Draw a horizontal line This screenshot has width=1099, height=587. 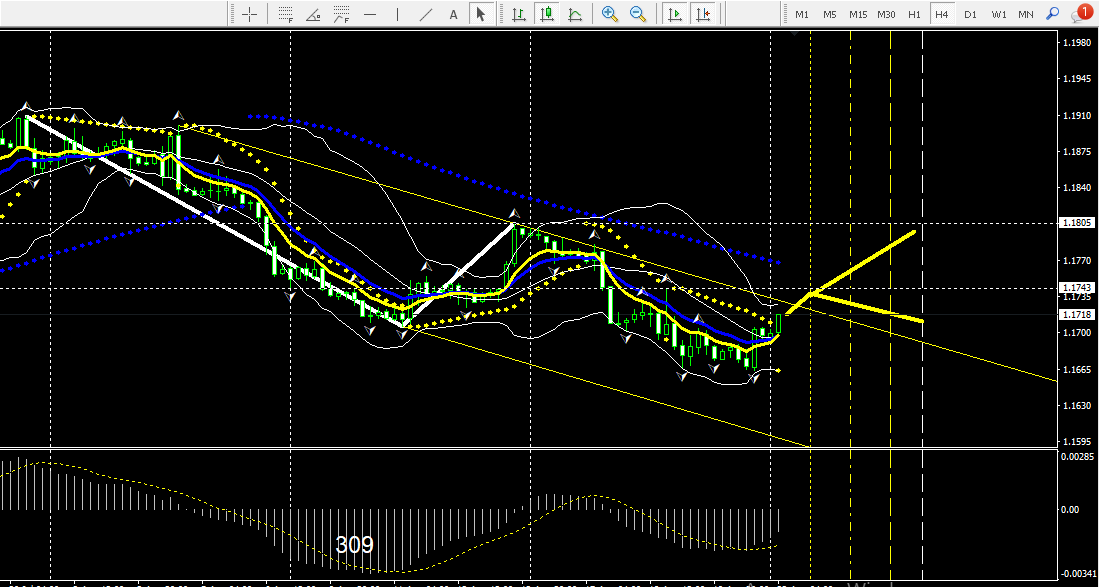[371, 14]
